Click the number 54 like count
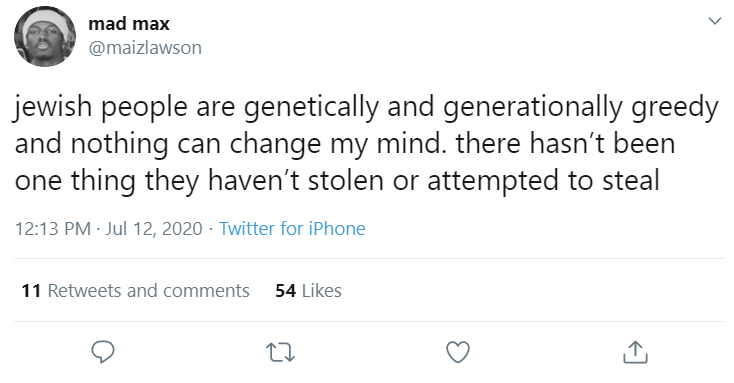 (286, 291)
